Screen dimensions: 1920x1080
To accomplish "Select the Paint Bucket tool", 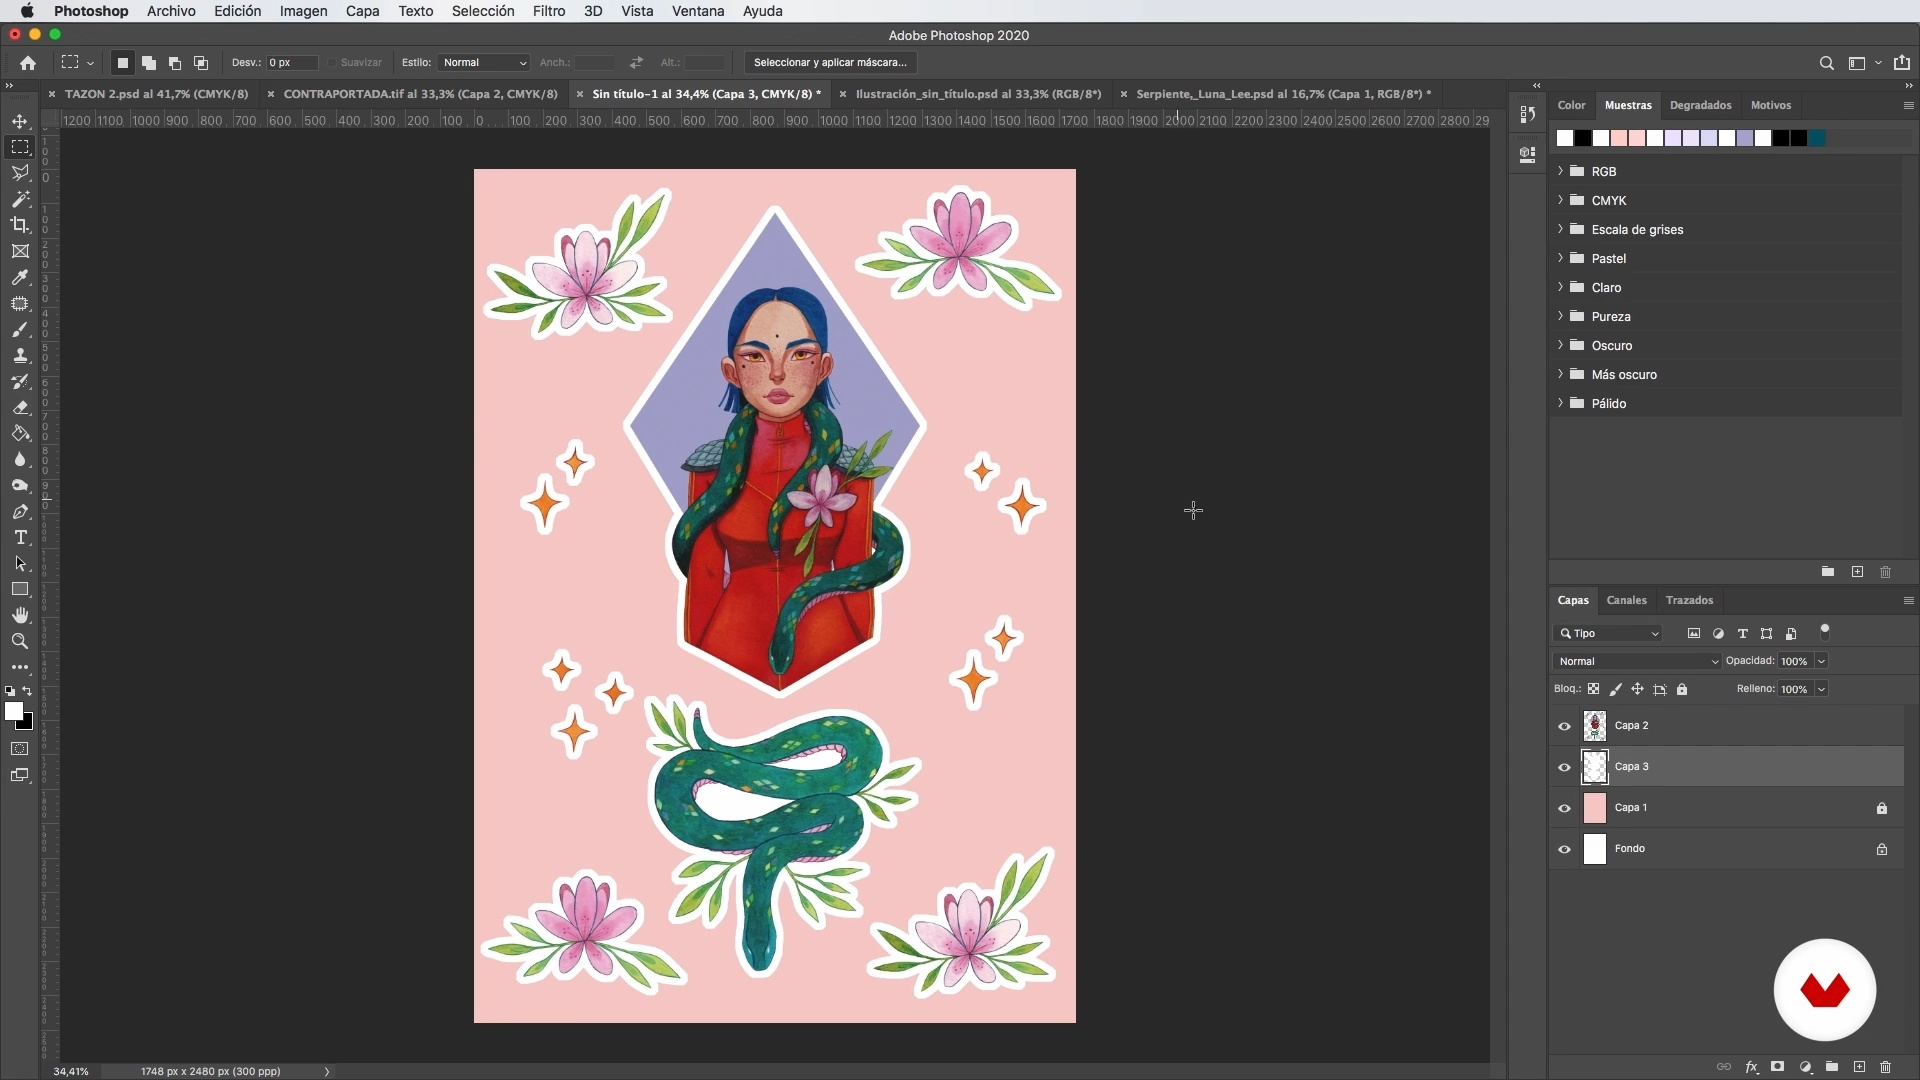I will [20, 433].
